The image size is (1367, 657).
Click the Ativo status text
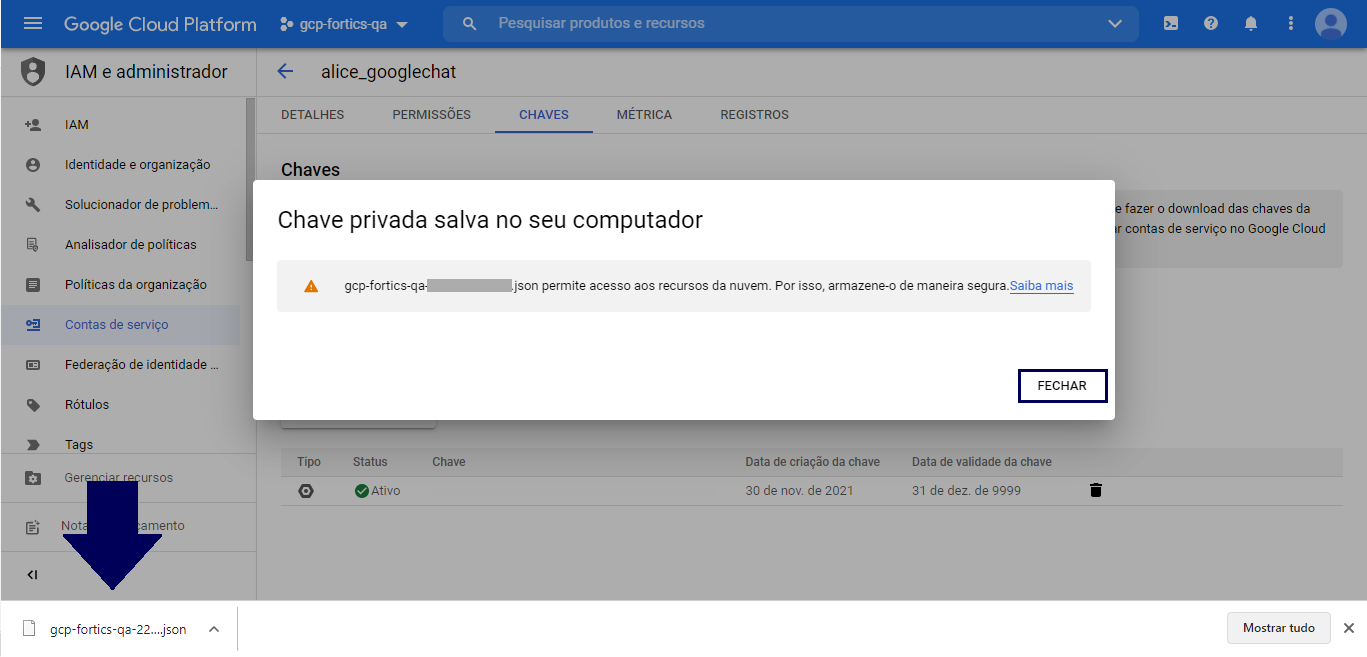(x=388, y=491)
